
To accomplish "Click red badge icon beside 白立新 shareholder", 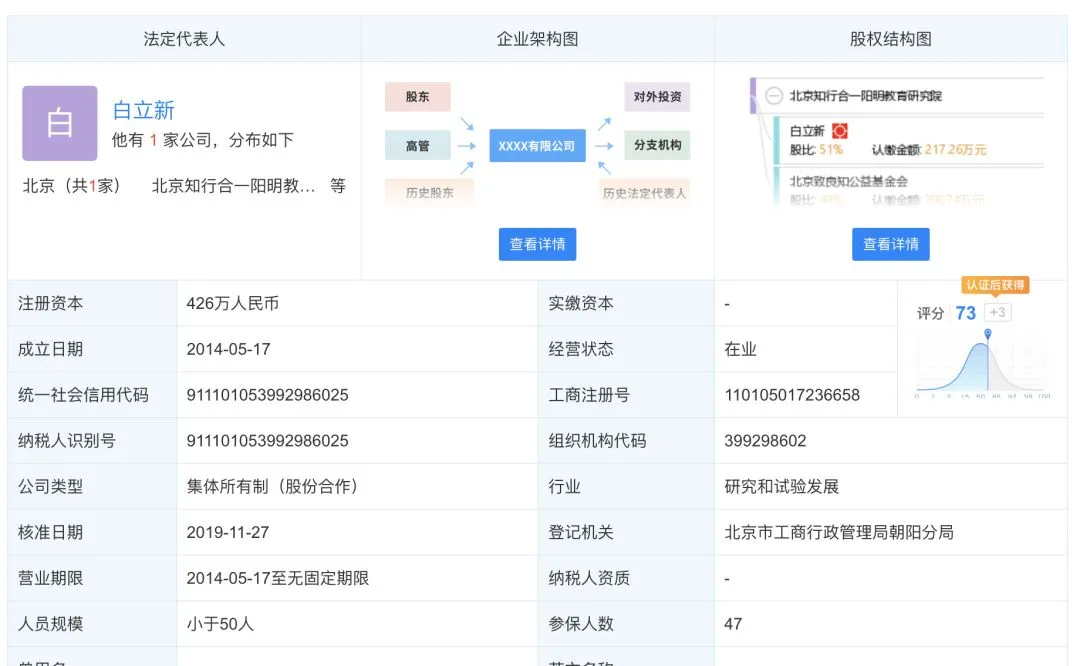I will pyautogui.click(x=840, y=131).
